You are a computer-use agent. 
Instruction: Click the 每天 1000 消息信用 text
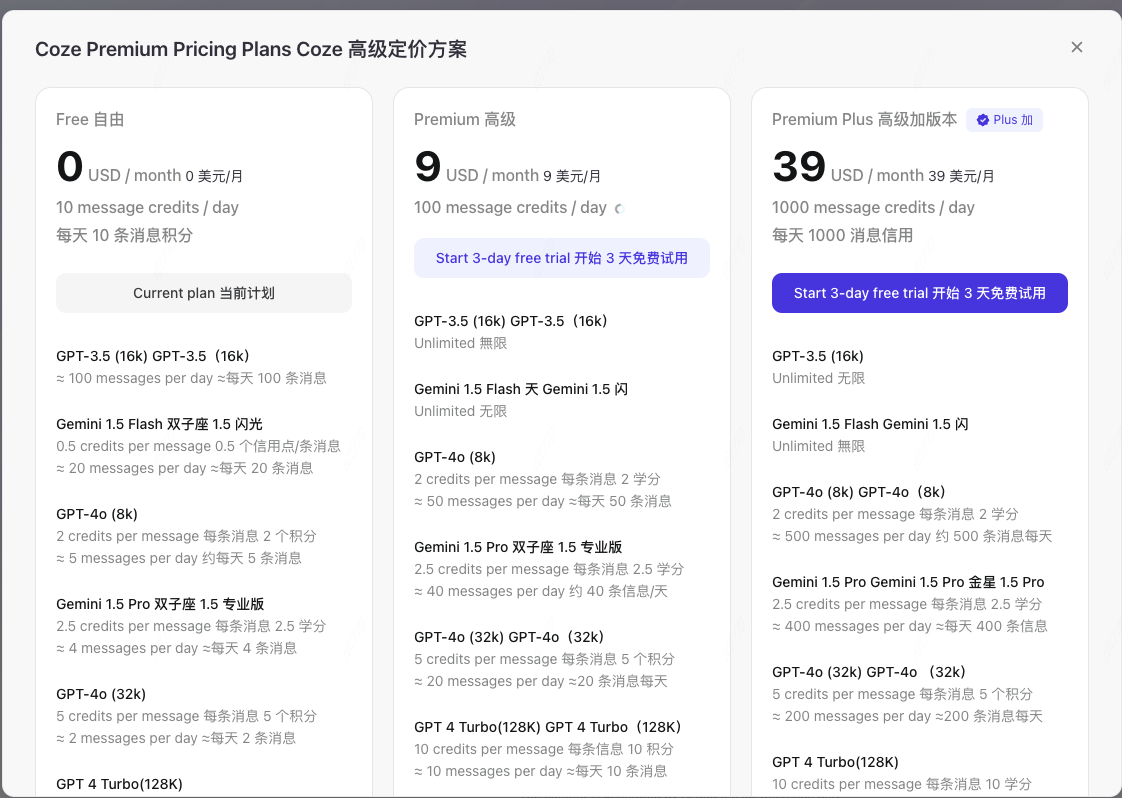(842, 235)
